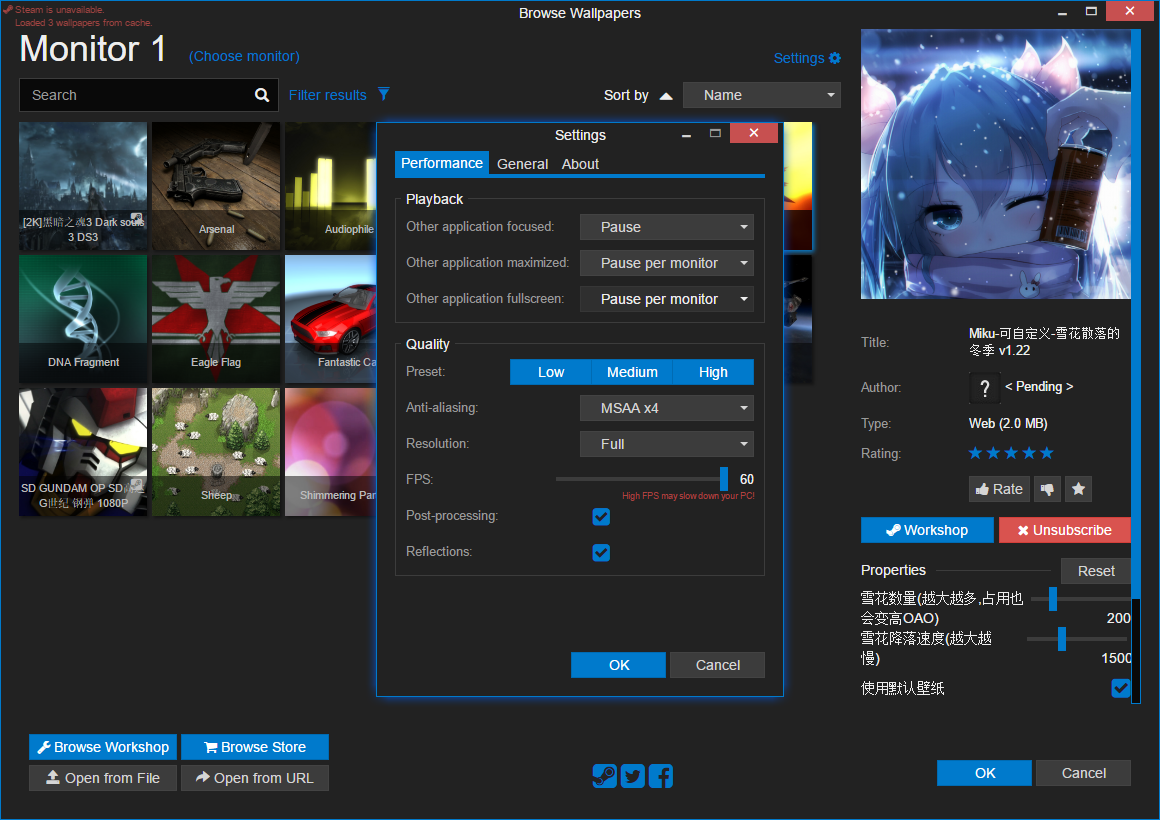The image size is (1160, 820).
Task: Click the Browse Workshop button
Action: tap(103, 747)
